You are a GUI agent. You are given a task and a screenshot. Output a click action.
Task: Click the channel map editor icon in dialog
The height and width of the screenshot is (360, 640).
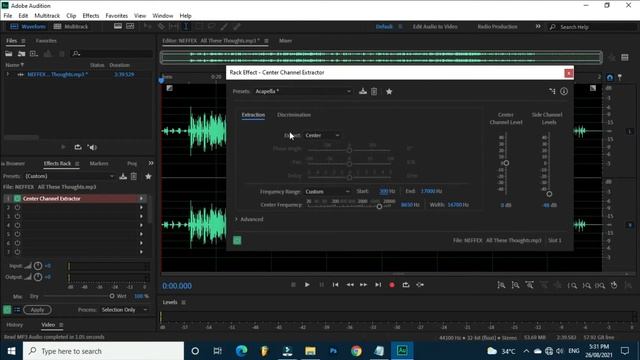[x=552, y=91]
